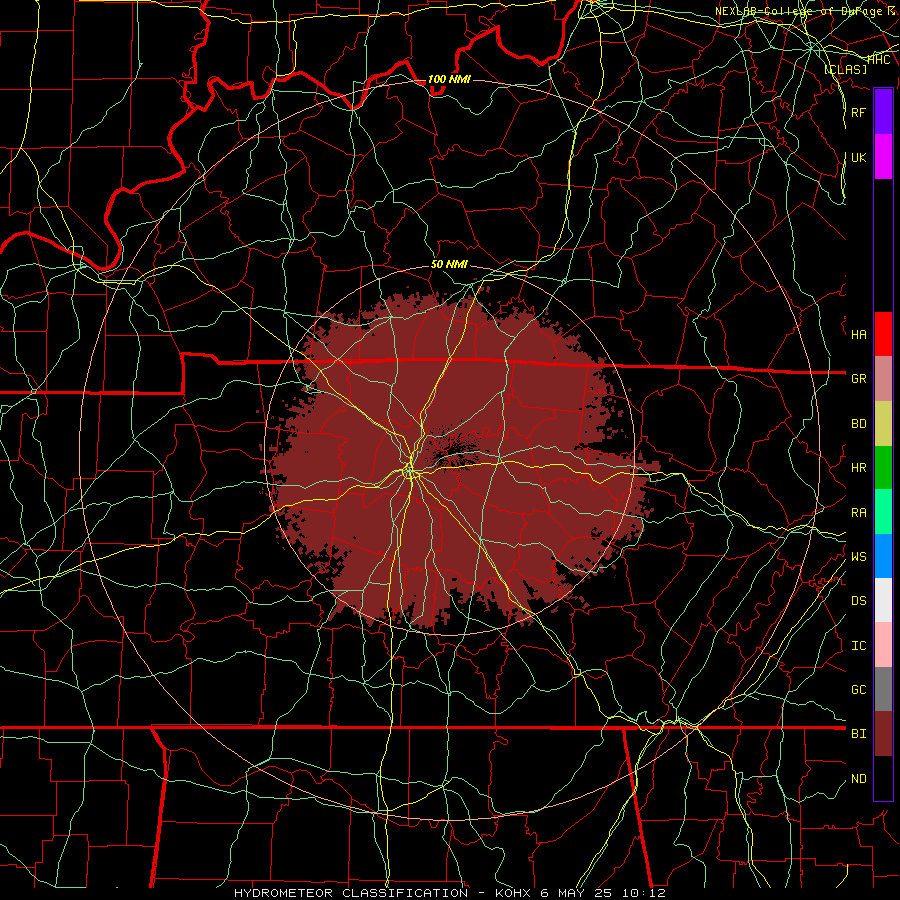This screenshot has width=900, height=900.
Task: Click the GC legend label
Action: point(858,690)
